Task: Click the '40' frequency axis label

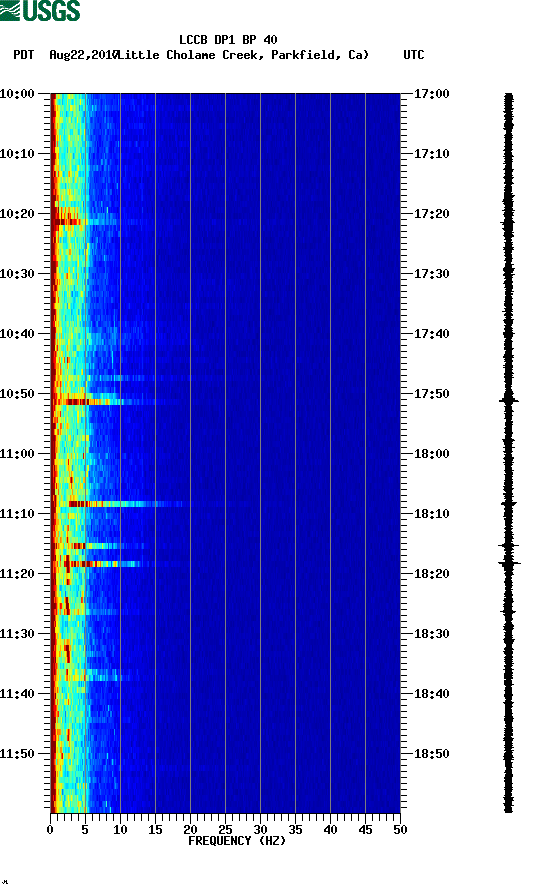Action: pyautogui.click(x=330, y=830)
